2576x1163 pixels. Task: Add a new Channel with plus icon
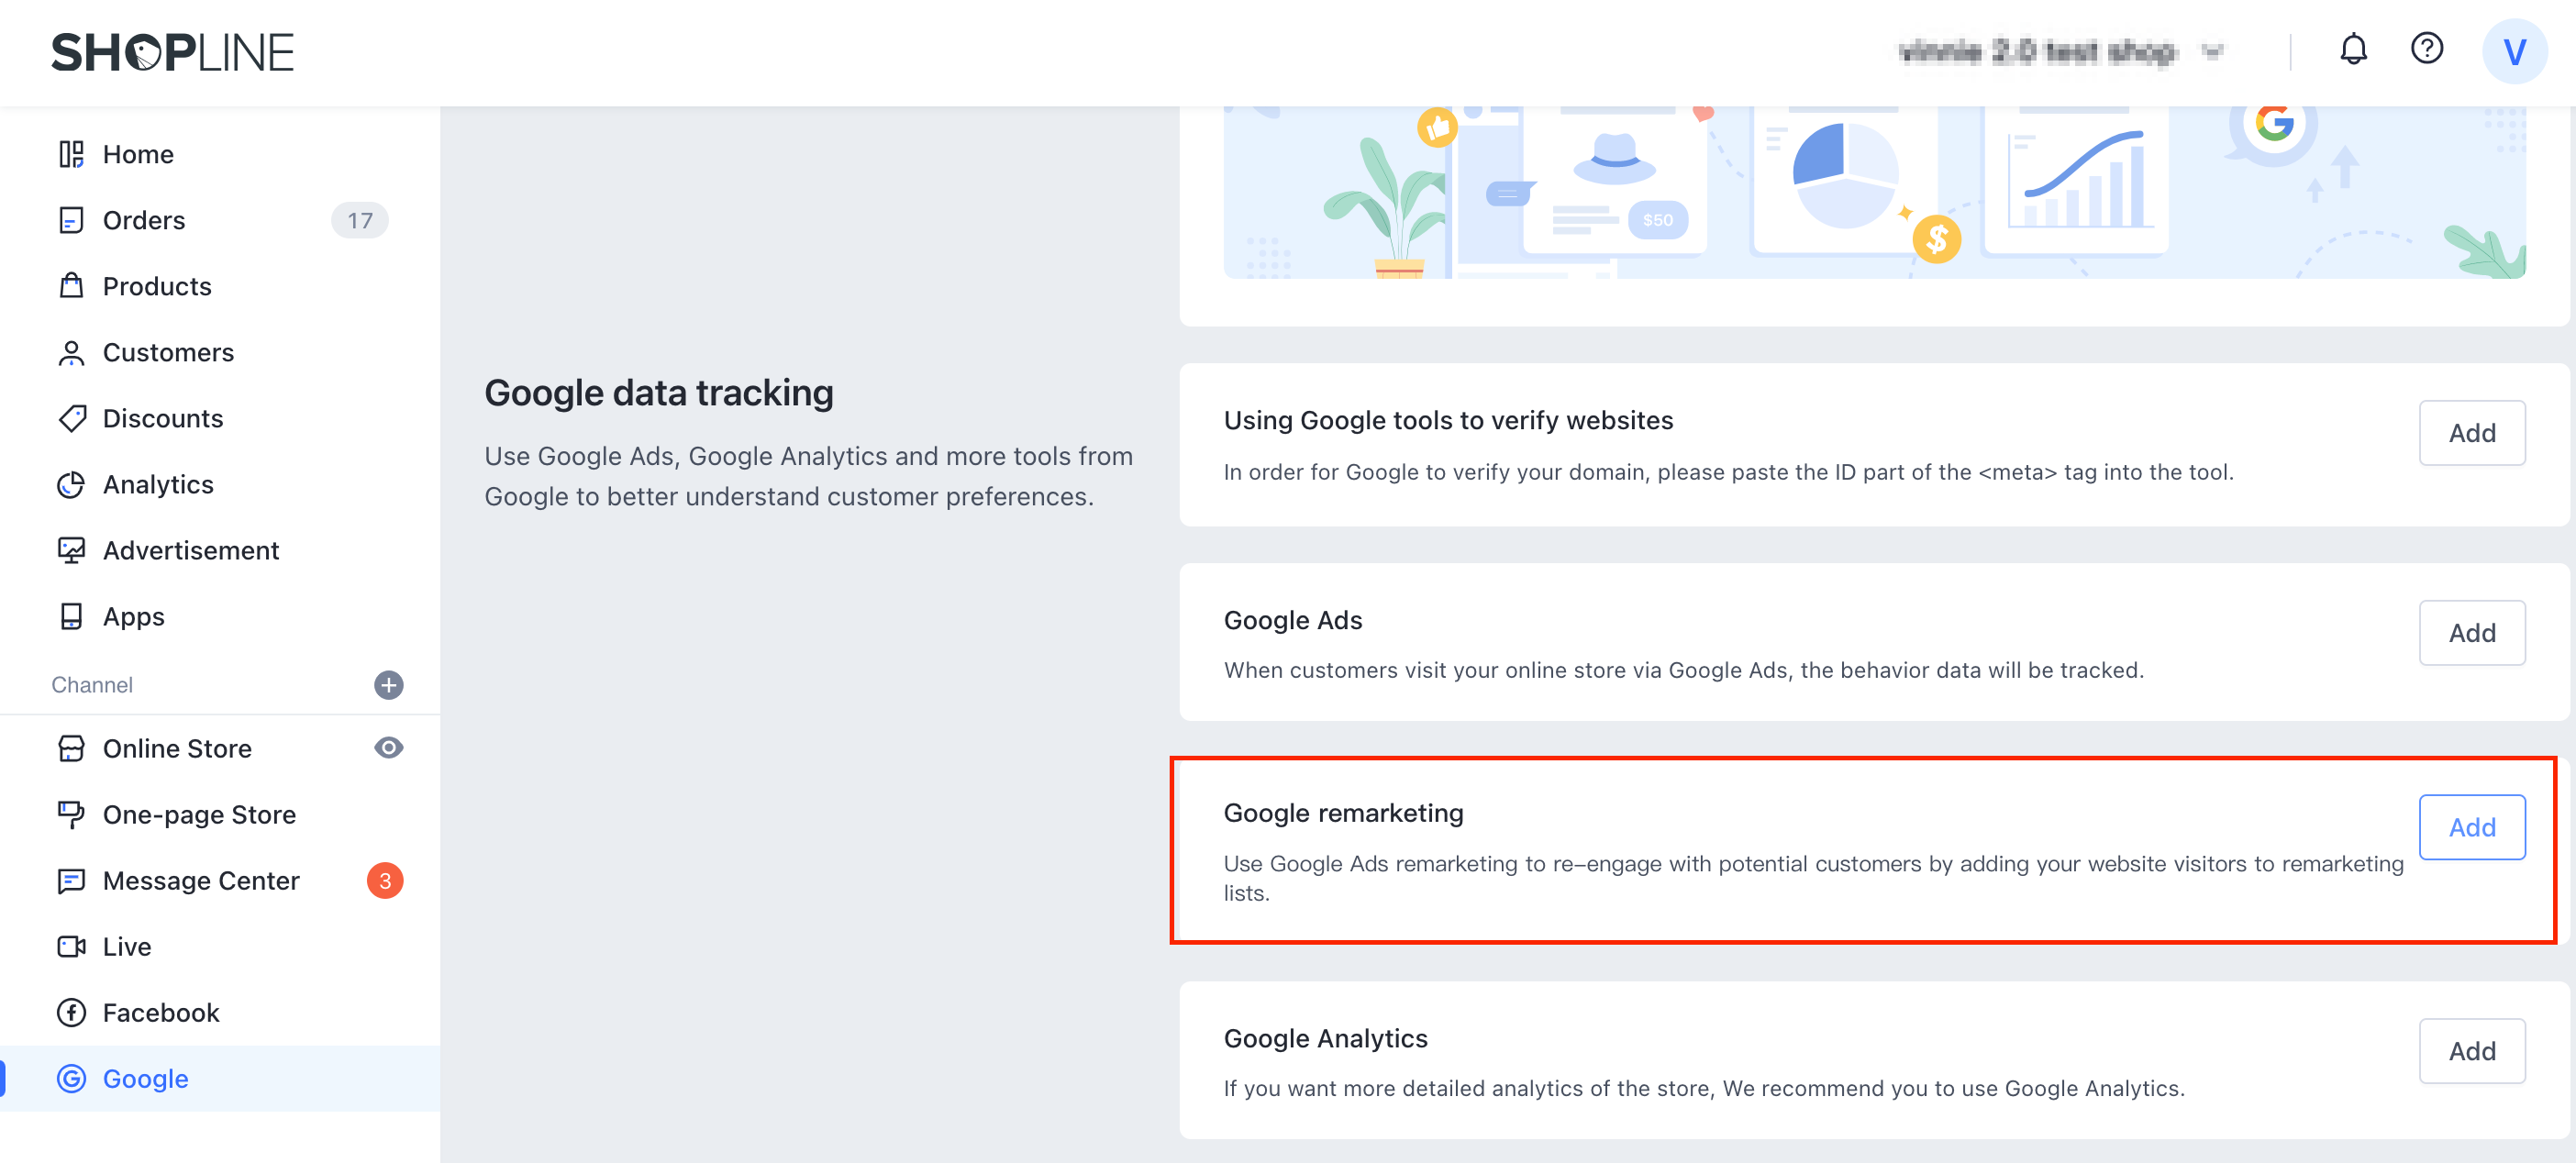(388, 685)
